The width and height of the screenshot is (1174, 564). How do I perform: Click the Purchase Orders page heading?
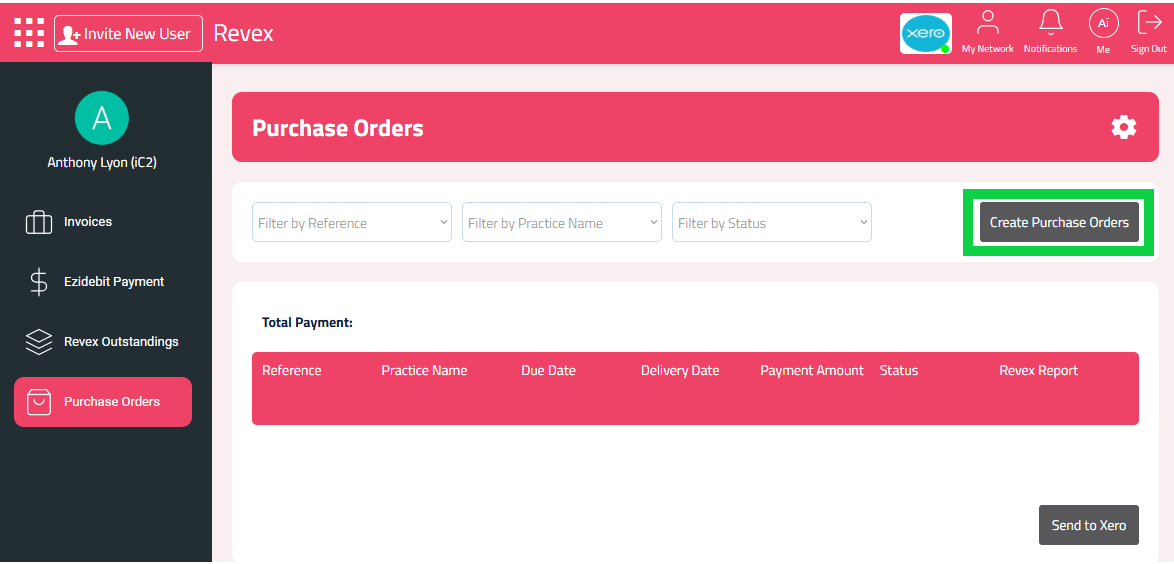338,128
